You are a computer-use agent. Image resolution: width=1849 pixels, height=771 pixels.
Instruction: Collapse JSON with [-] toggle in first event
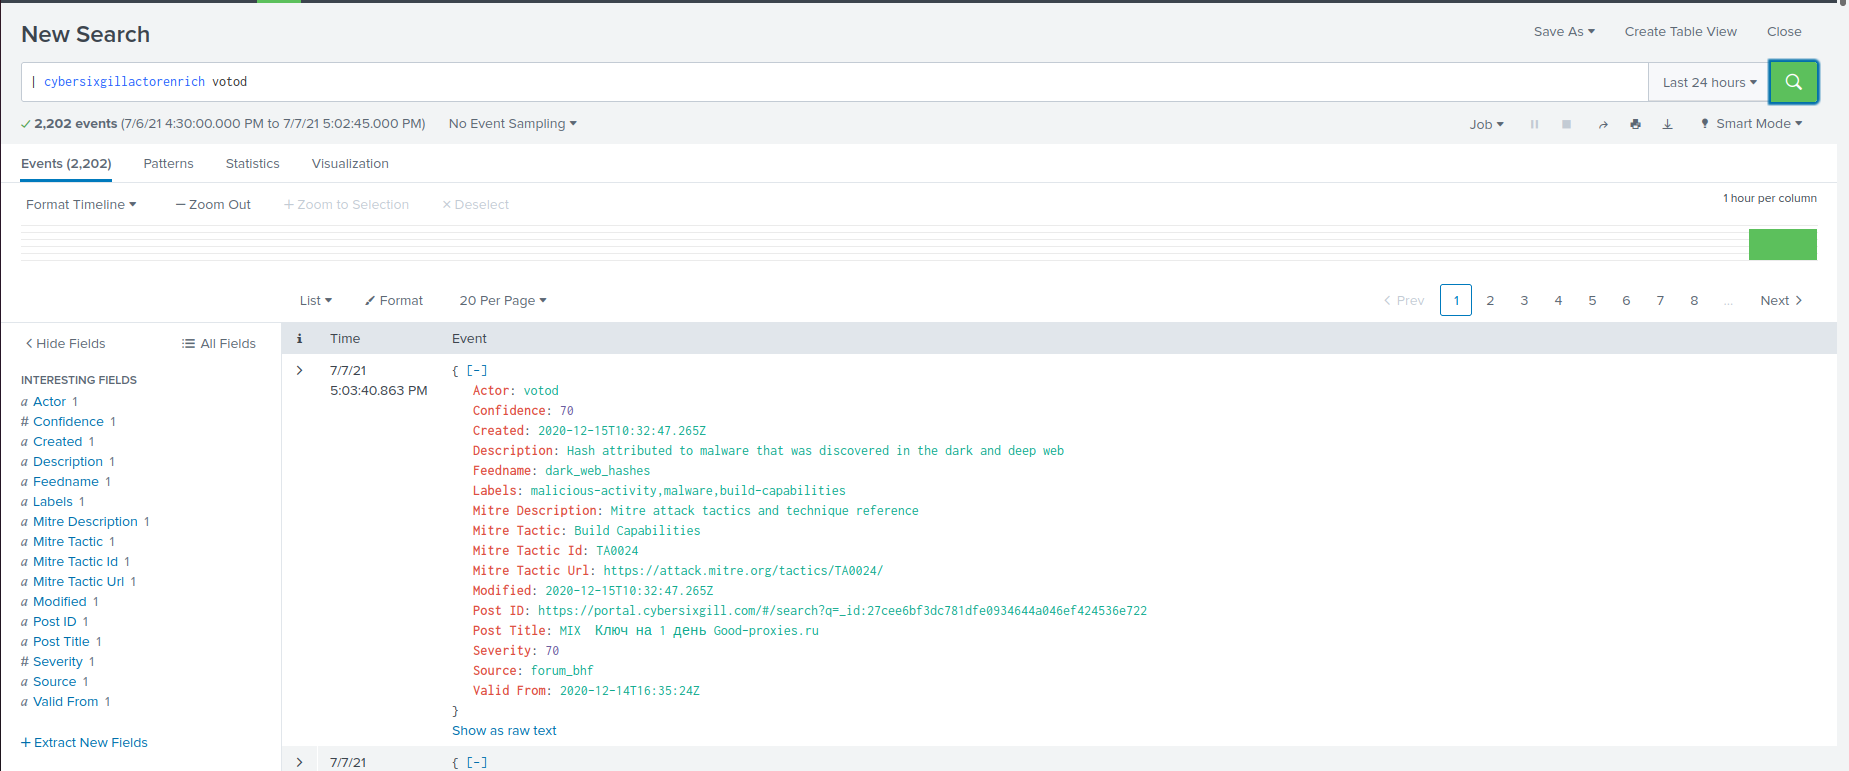[x=477, y=370]
